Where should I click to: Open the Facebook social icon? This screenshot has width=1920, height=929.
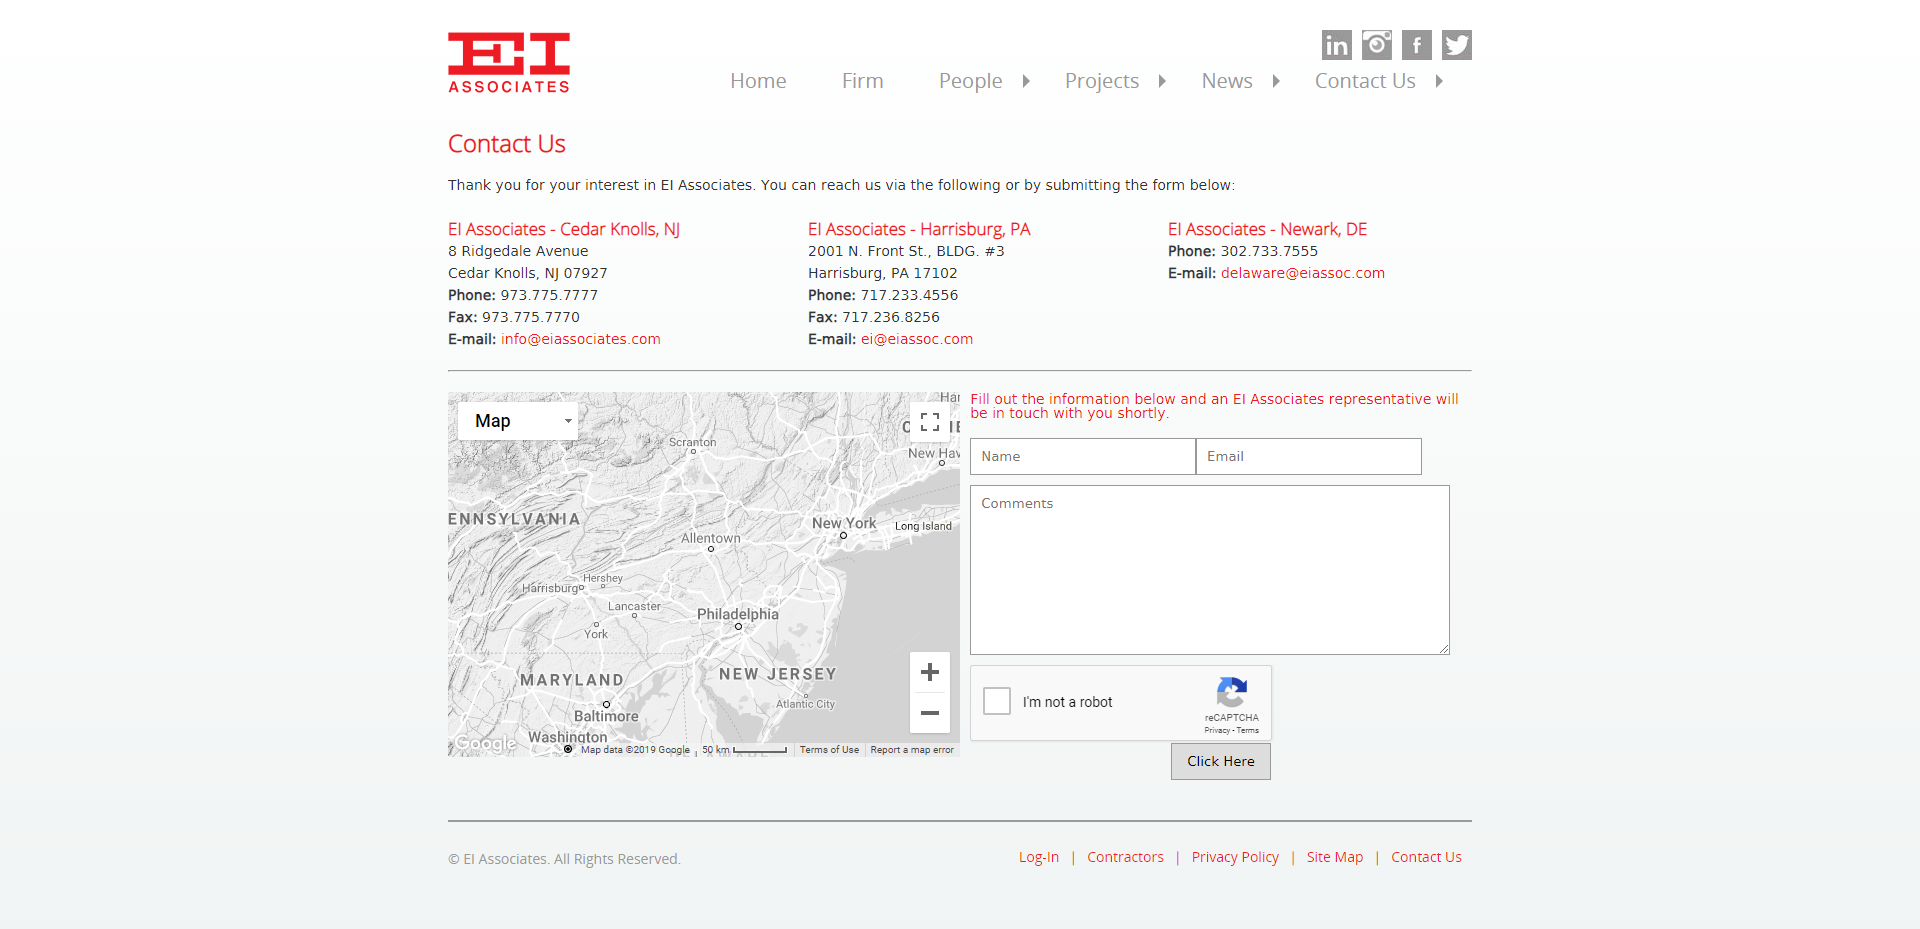point(1417,45)
